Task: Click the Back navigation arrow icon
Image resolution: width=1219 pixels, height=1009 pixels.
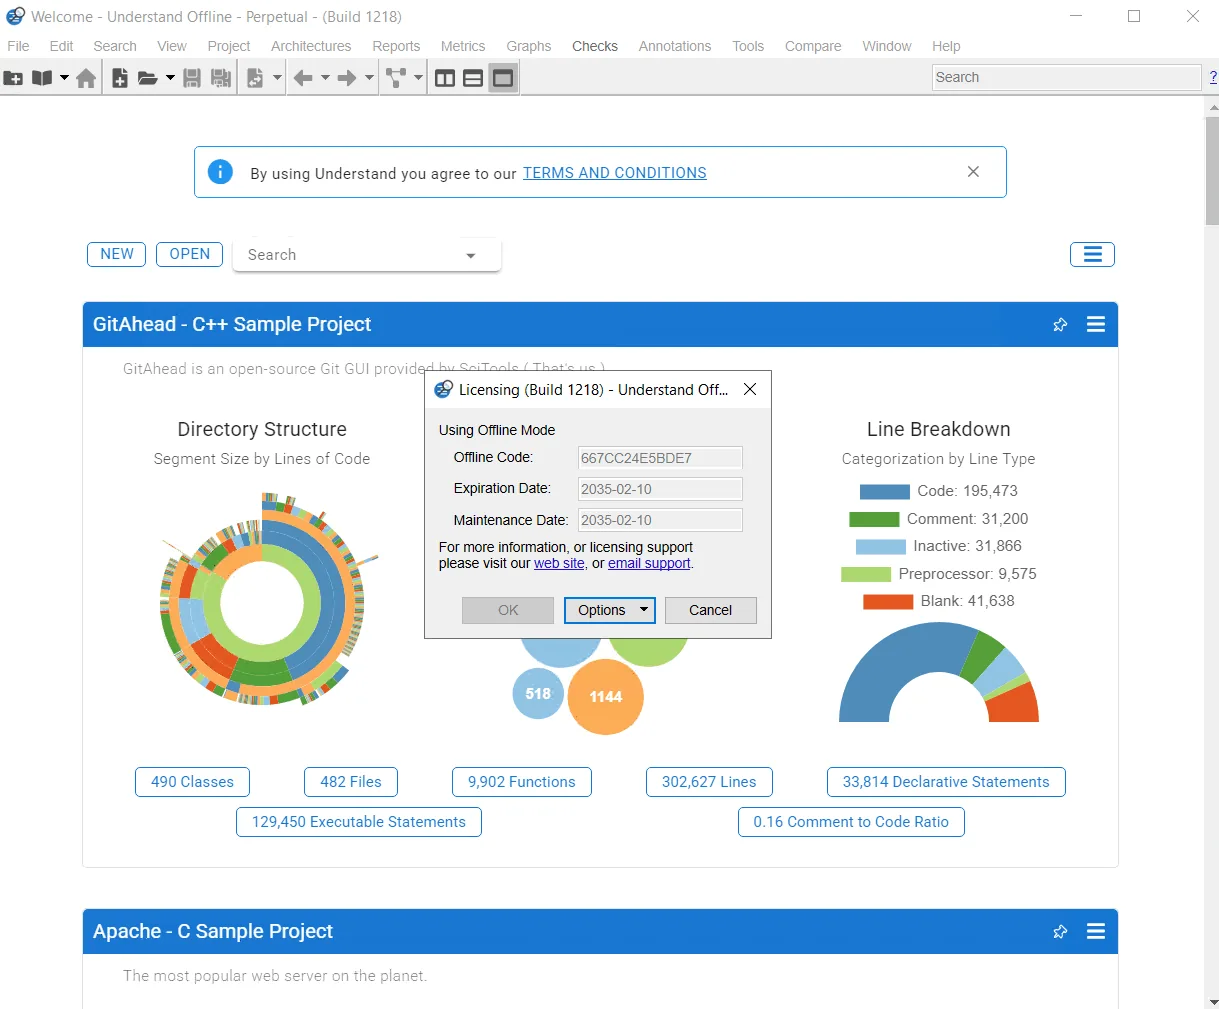Action: pos(303,78)
